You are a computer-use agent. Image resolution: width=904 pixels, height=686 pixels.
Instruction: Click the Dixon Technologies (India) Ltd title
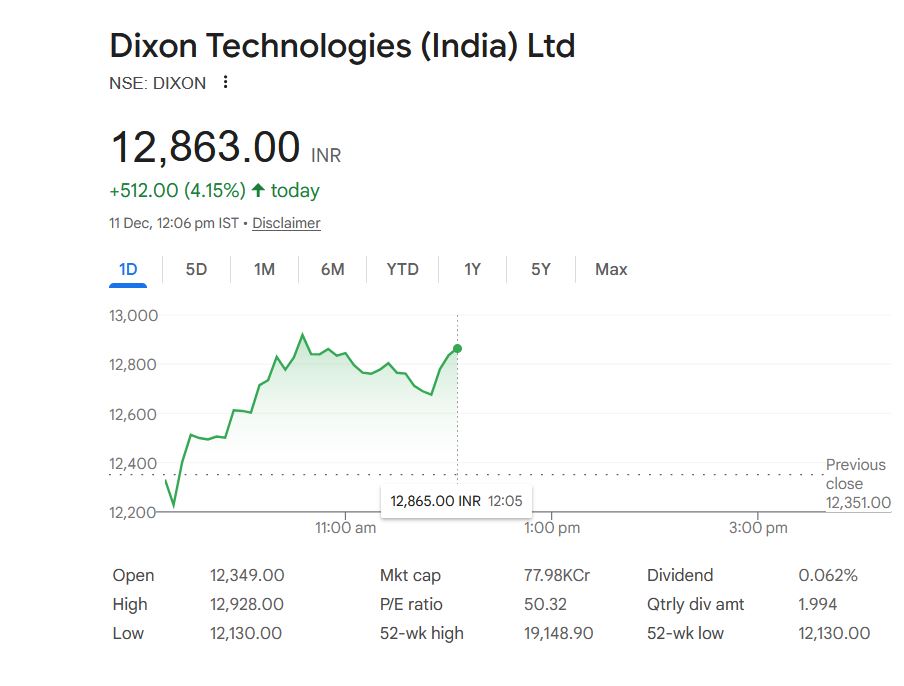342,46
